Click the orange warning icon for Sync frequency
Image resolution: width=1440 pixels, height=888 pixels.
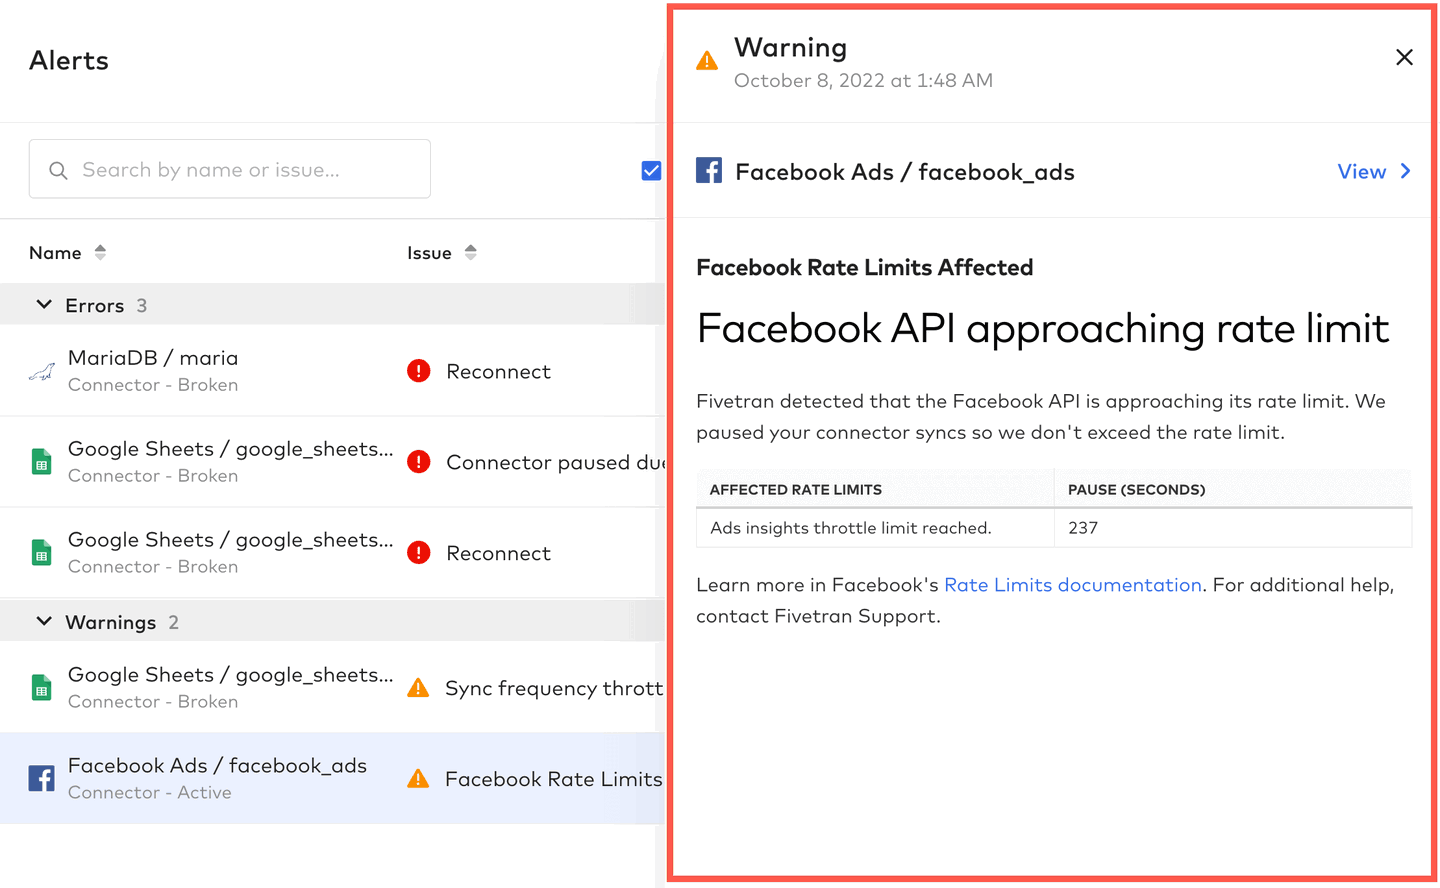pos(418,688)
